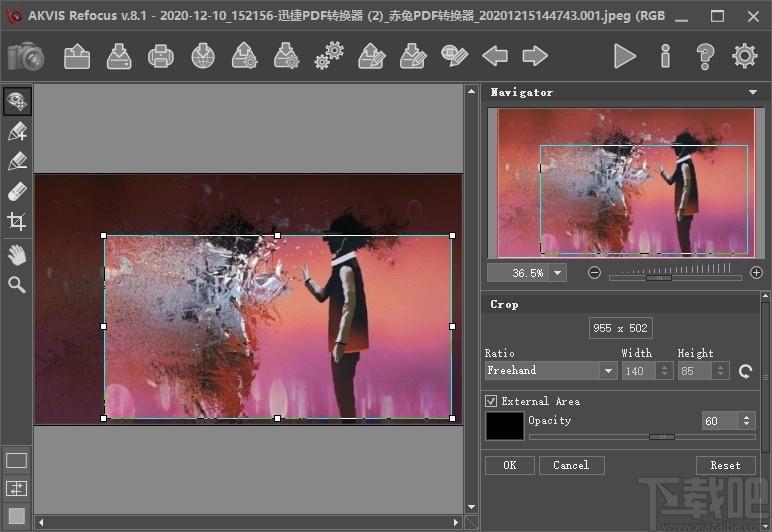Click the gray square view icon at bottom-left
Screen dimensions: 772x532
pos(16,516)
